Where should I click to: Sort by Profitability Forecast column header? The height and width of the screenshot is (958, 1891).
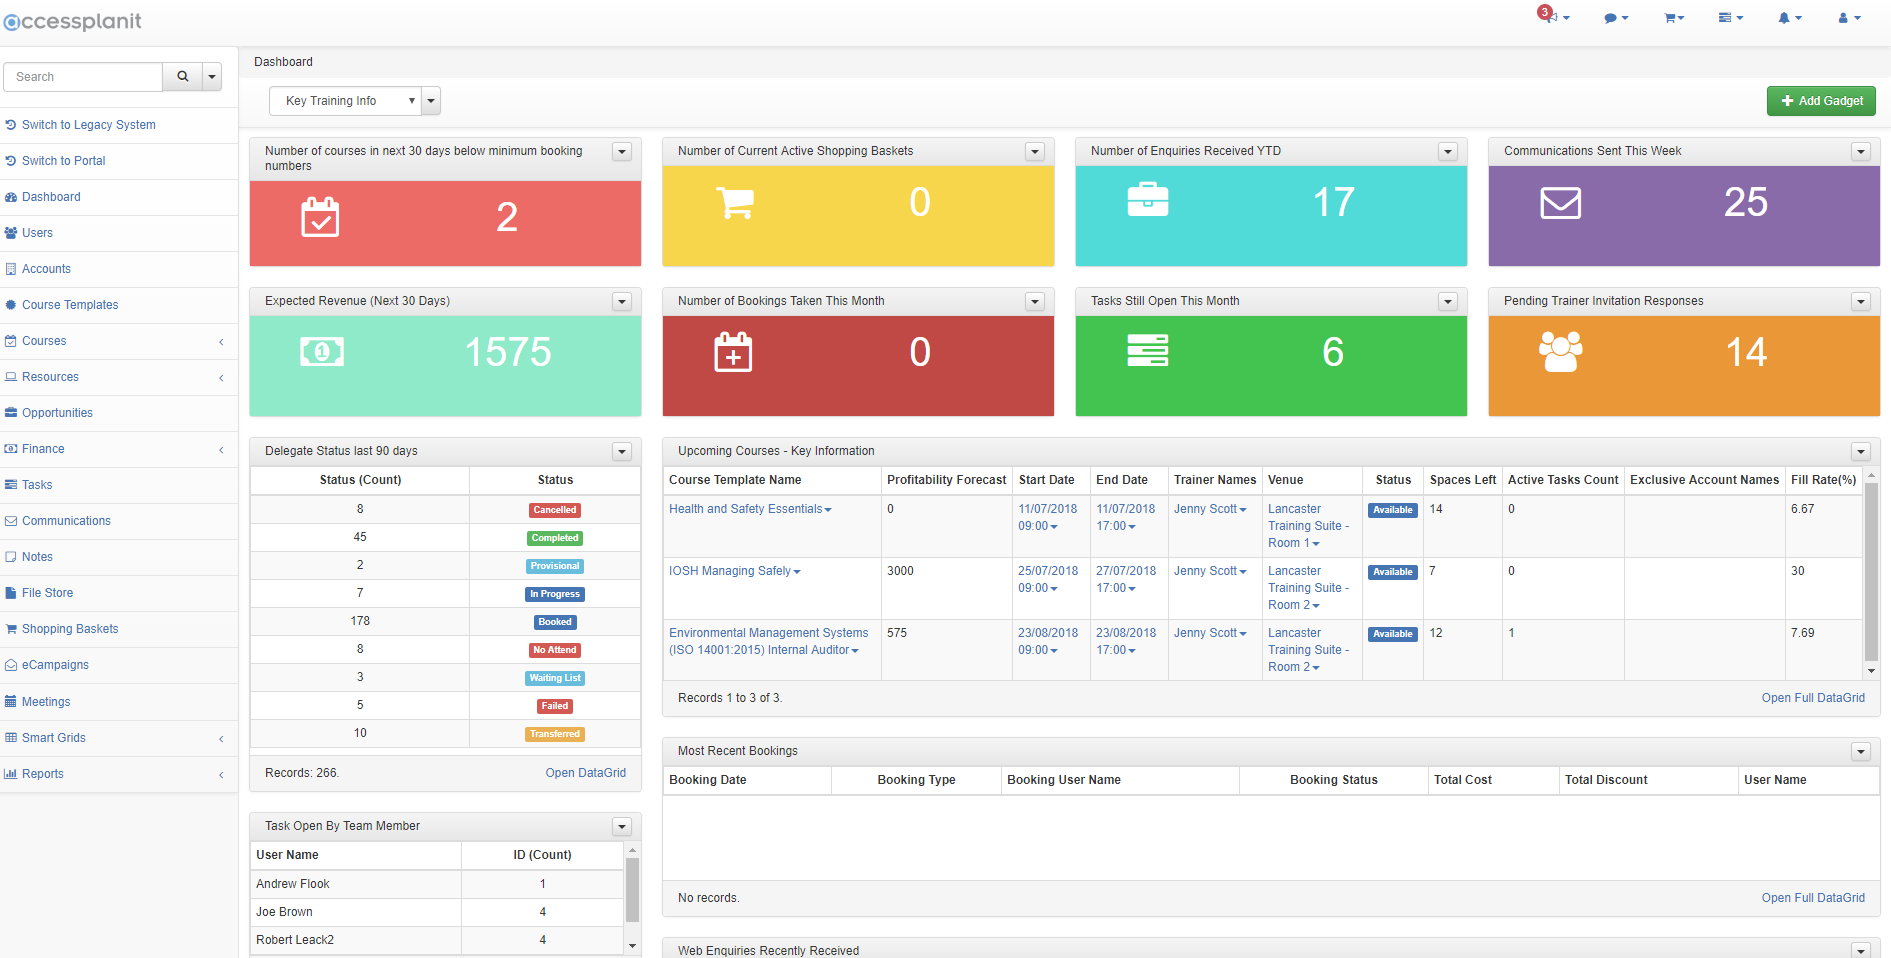(x=946, y=480)
